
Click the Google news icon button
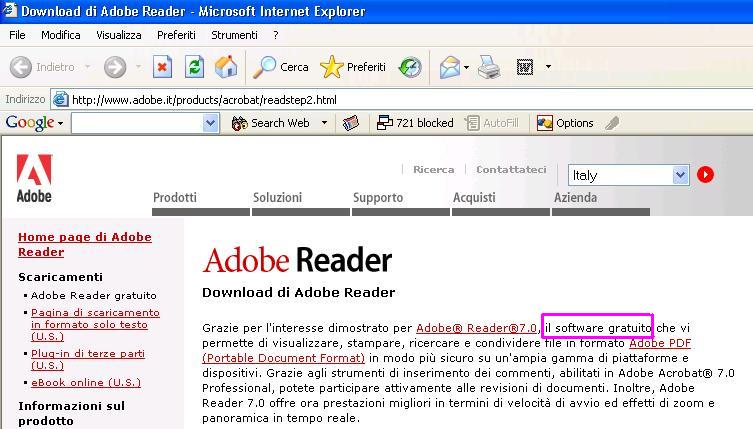tap(351, 123)
